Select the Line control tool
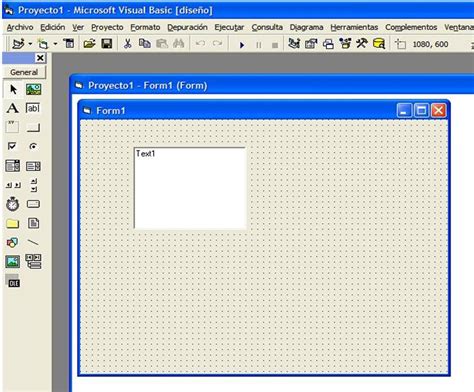This screenshot has width=474, height=392. click(33, 242)
